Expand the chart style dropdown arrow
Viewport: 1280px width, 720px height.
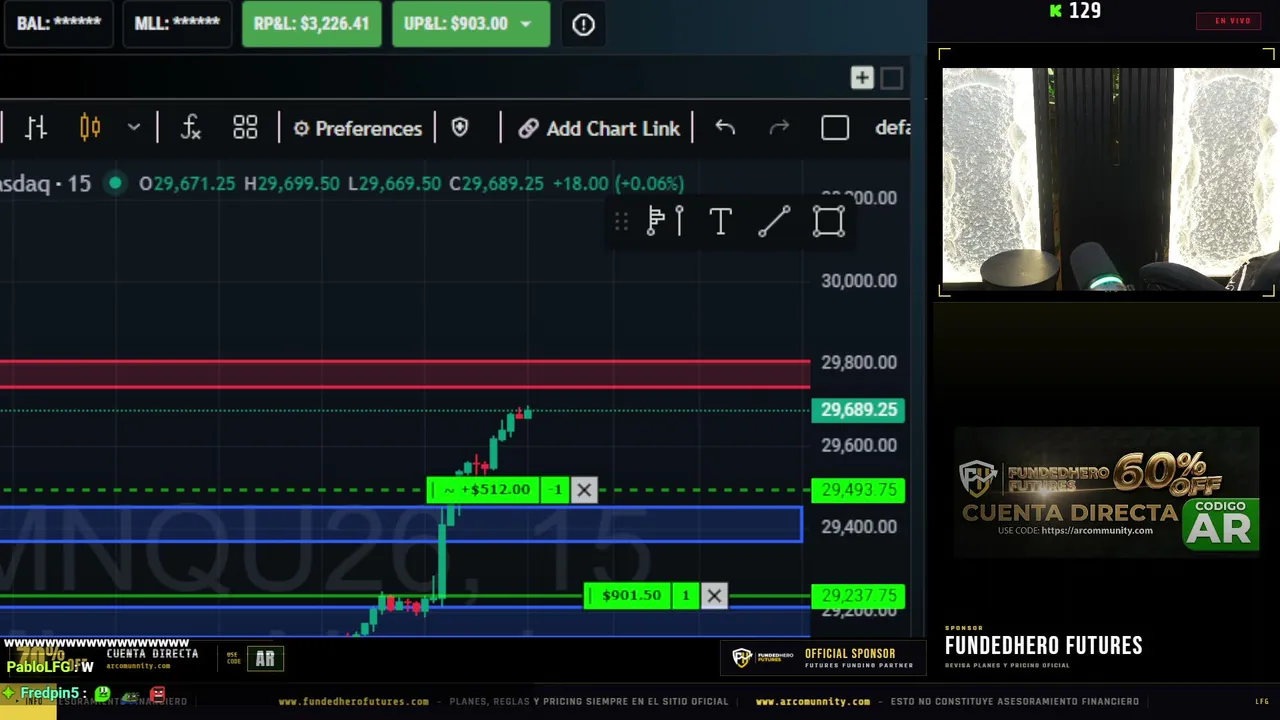point(134,128)
